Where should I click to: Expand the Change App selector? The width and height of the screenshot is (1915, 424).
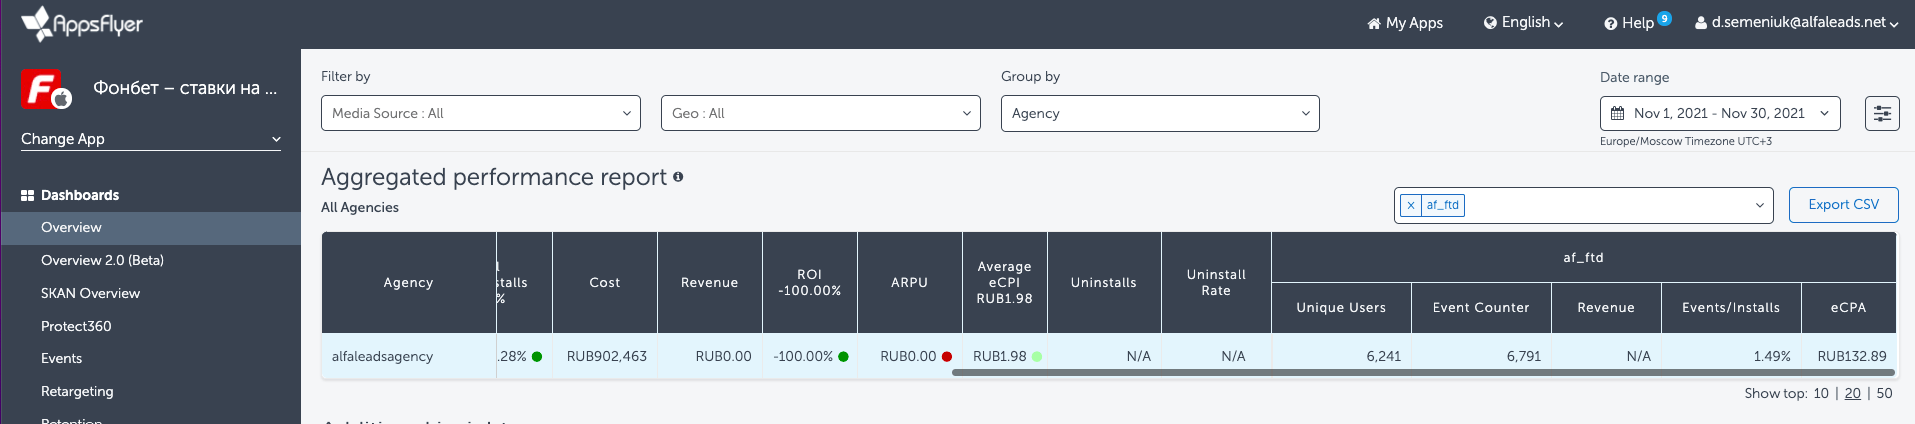point(151,139)
